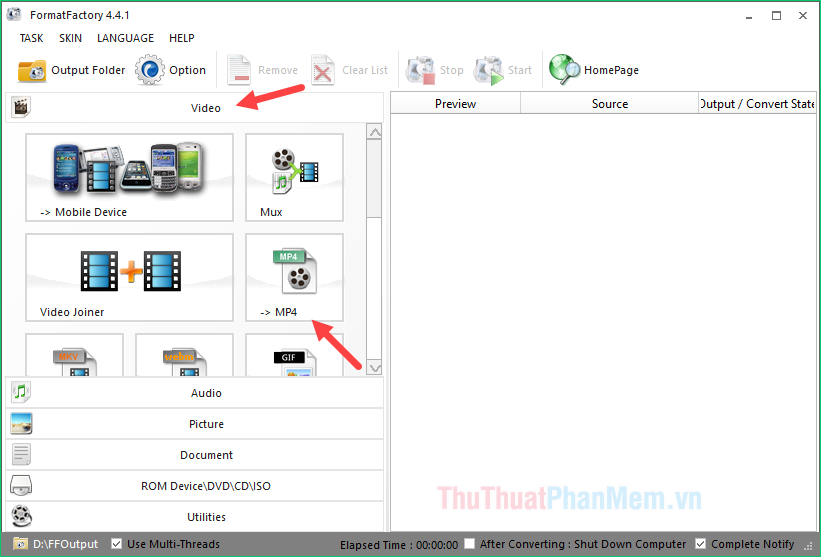Click the Source column header
The image size is (821, 557).
(609, 104)
